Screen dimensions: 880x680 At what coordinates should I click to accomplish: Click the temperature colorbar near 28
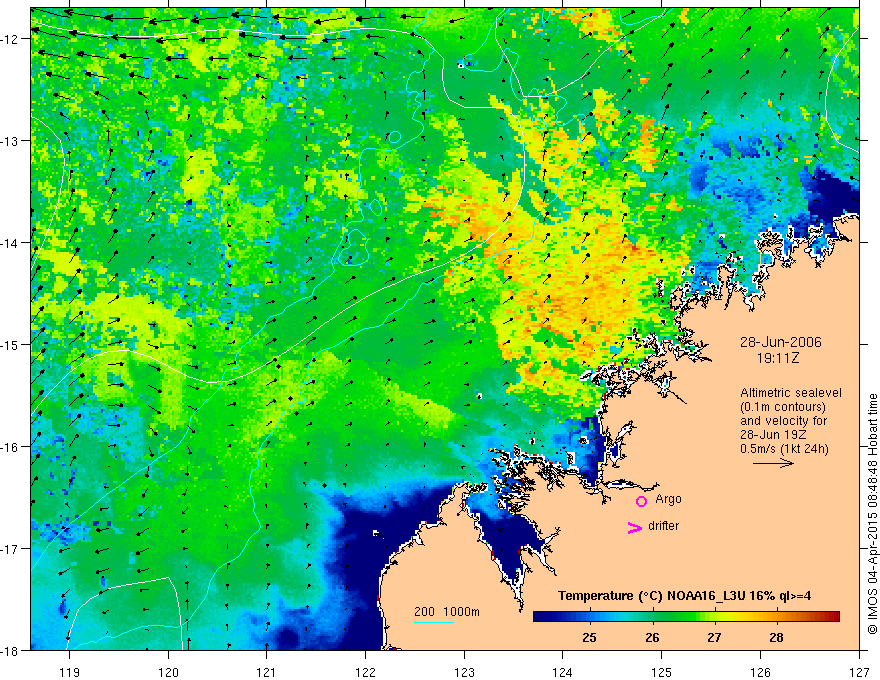click(x=776, y=617)
